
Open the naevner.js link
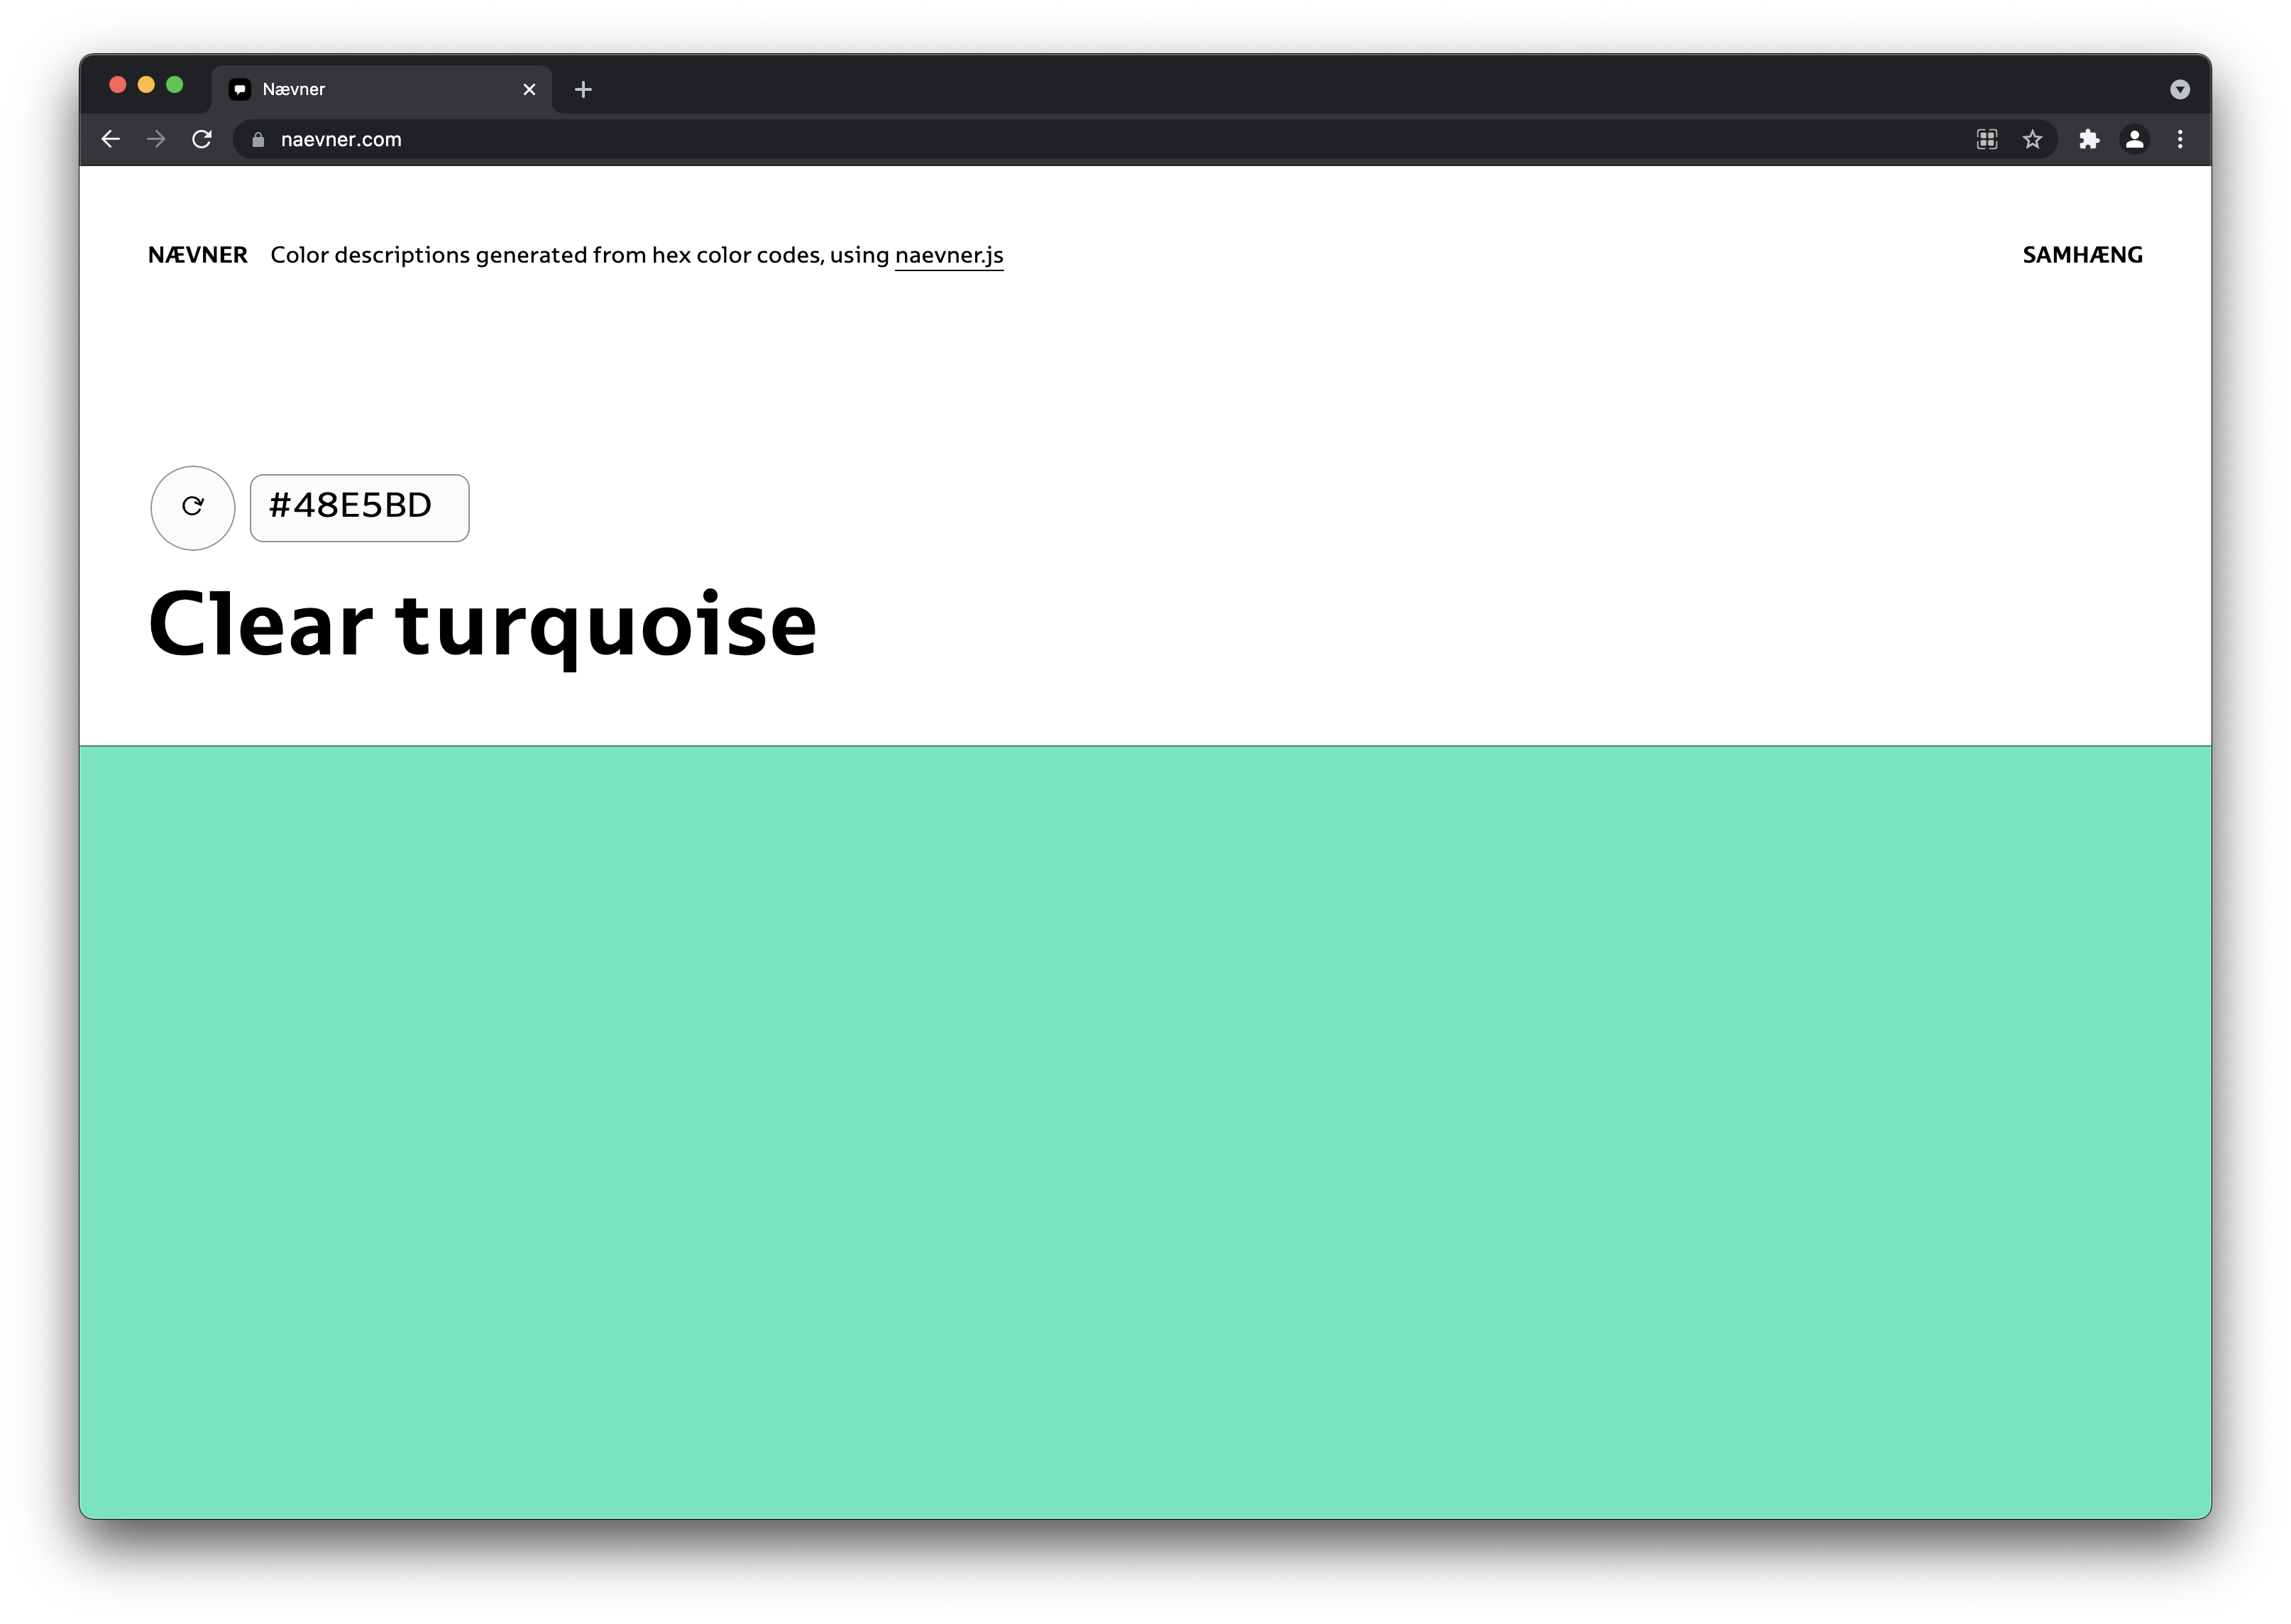pos(948,255)
